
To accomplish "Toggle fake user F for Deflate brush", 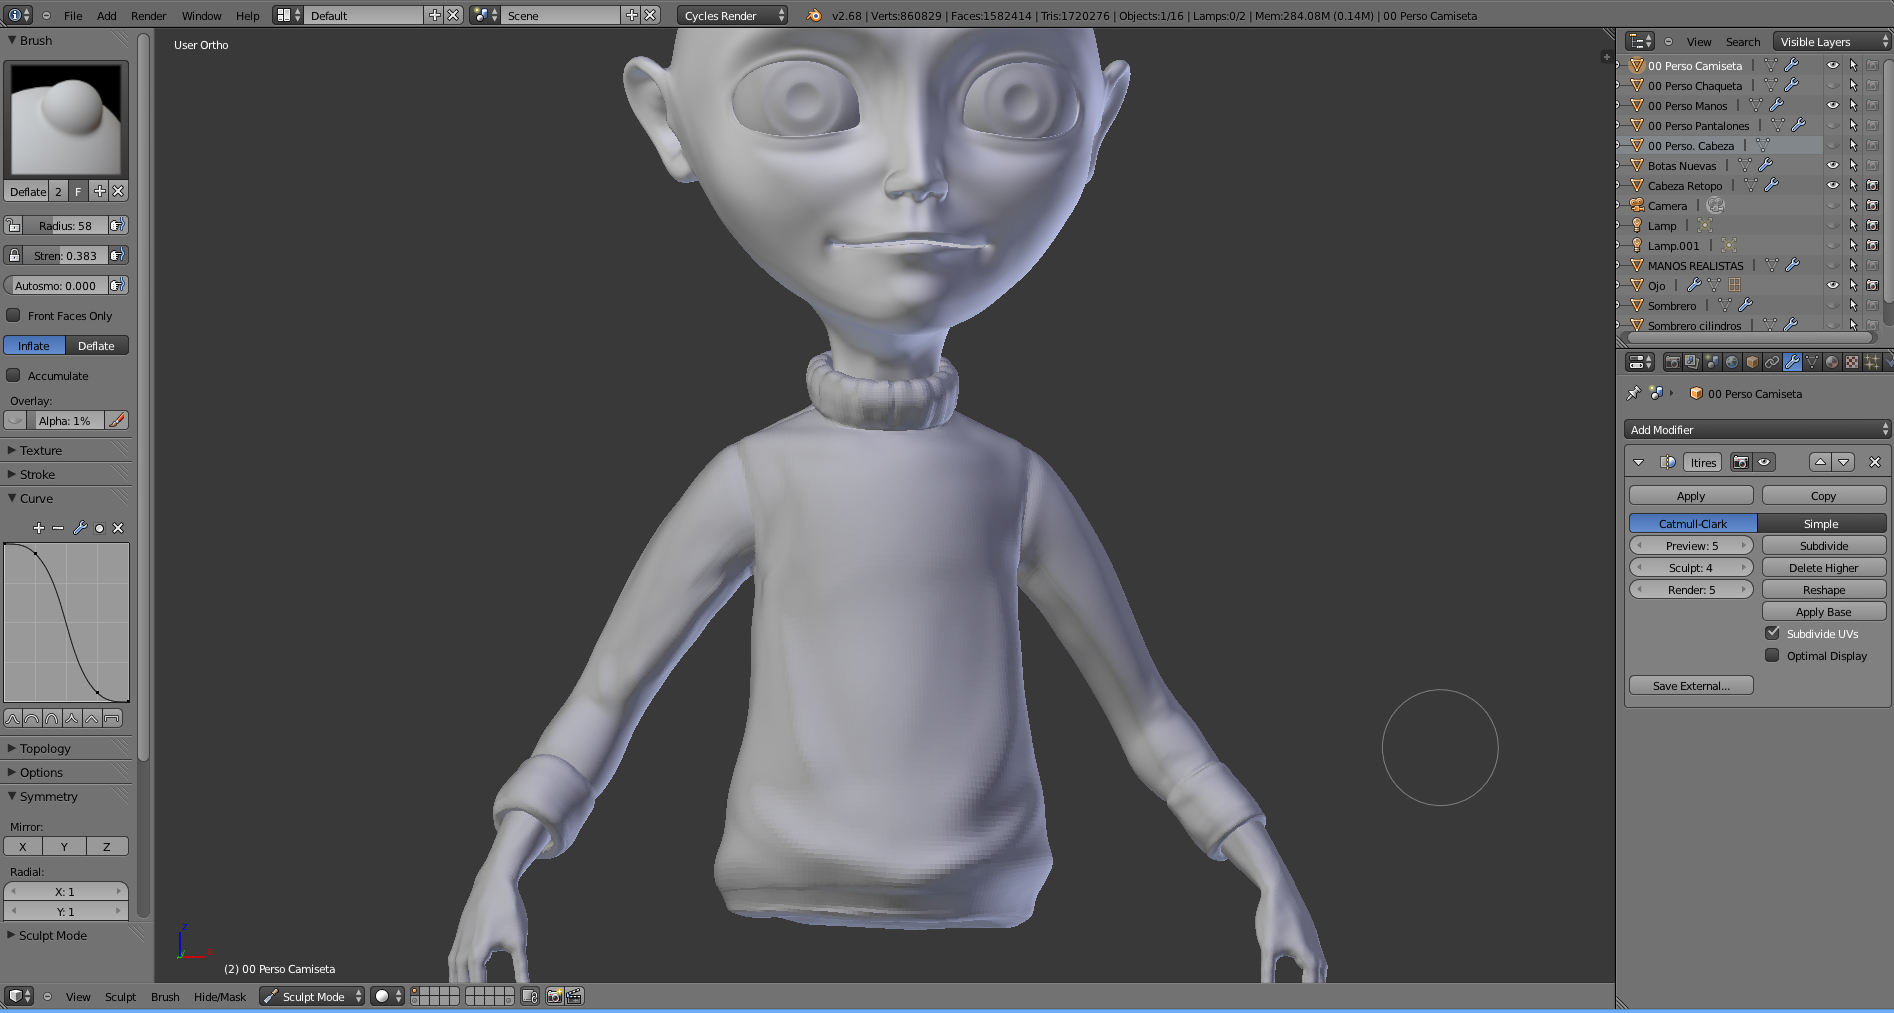I will click(78, 191).
